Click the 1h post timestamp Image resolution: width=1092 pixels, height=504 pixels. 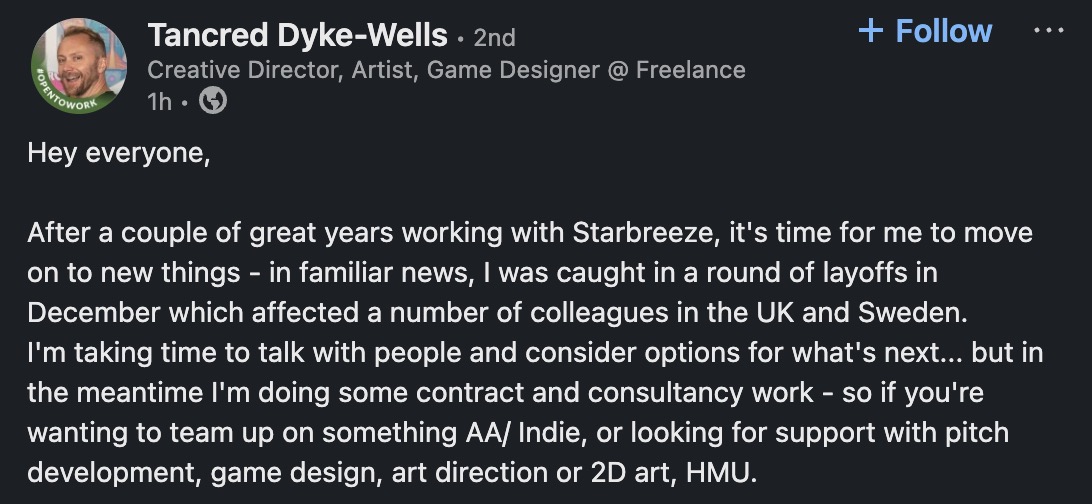[159, 101]
